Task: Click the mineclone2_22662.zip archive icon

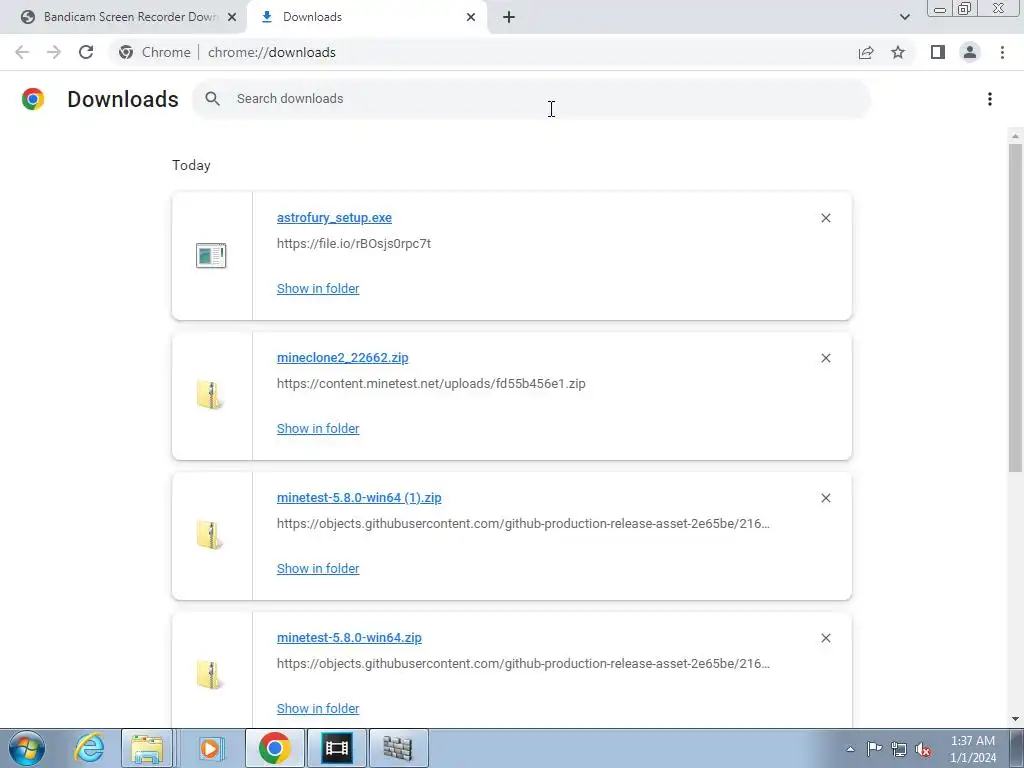Action: point(210,395)
